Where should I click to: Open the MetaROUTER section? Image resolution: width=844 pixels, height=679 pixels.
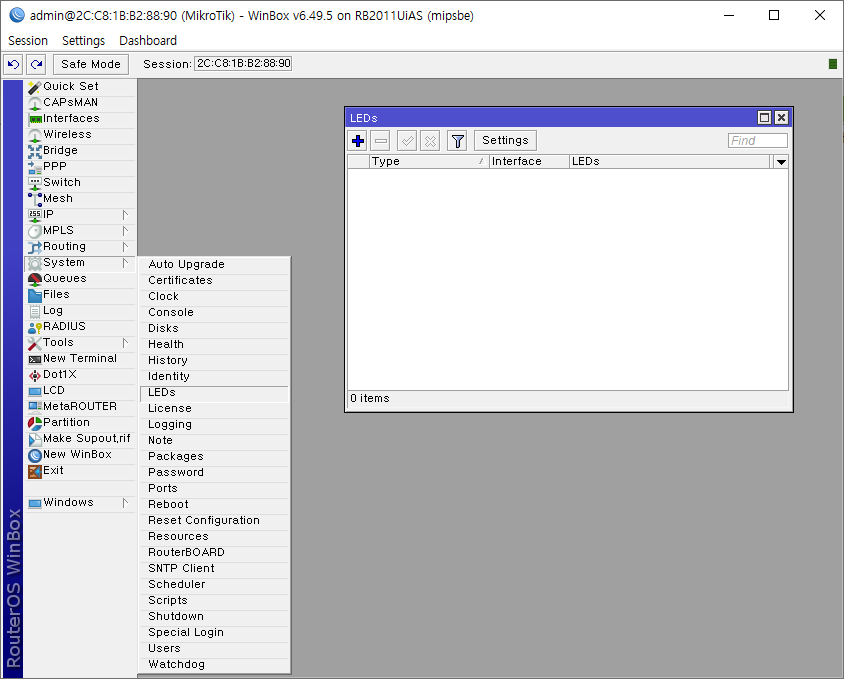click(80, 407)
